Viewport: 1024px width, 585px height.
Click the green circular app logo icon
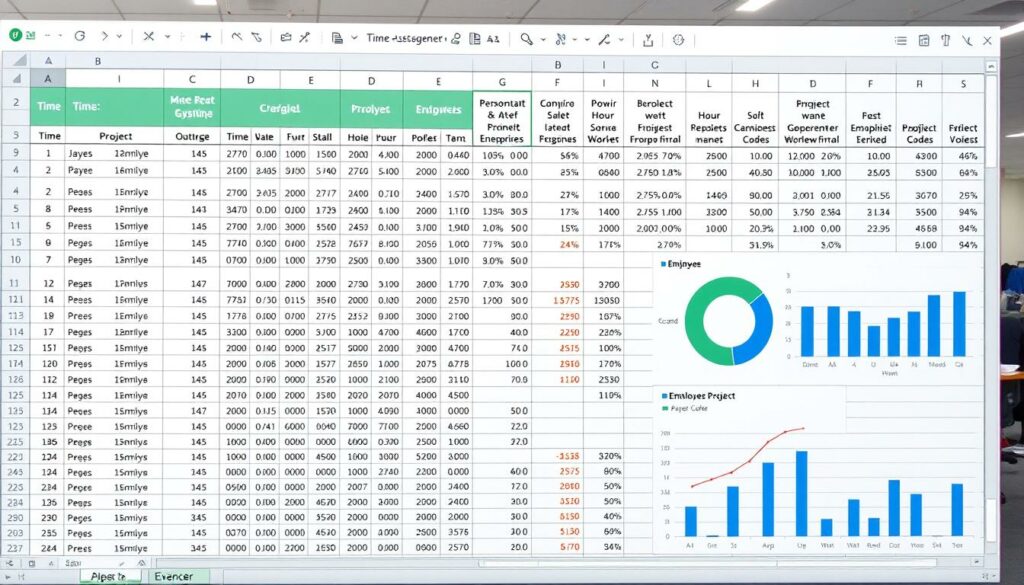click(x=16, y=36)
